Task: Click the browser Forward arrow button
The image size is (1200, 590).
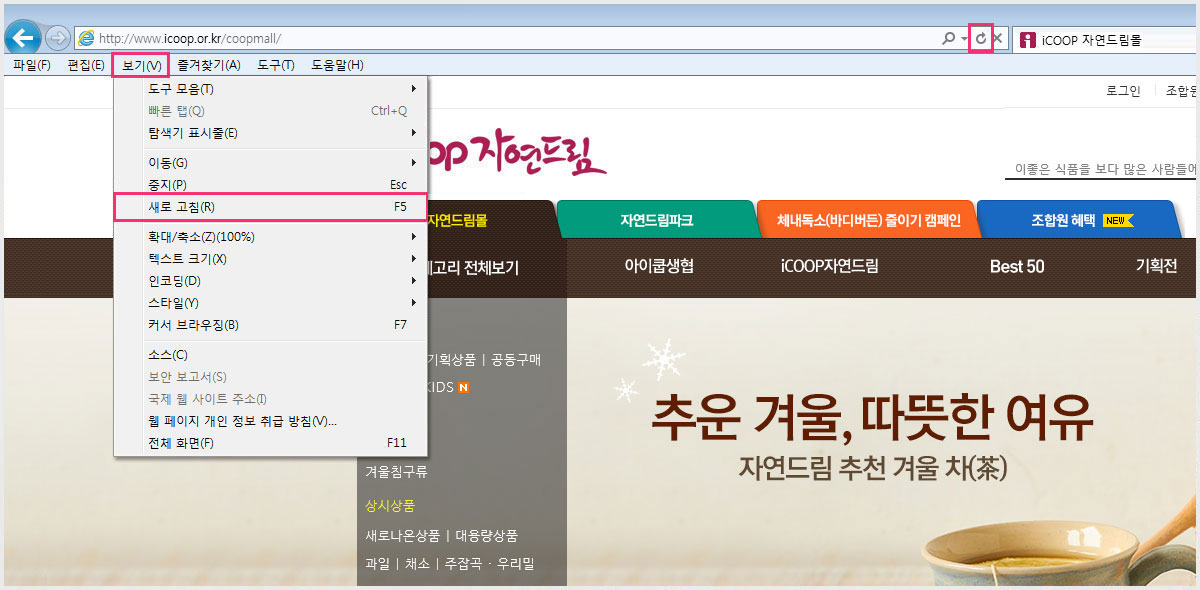Action: click(x=58, y=38)
